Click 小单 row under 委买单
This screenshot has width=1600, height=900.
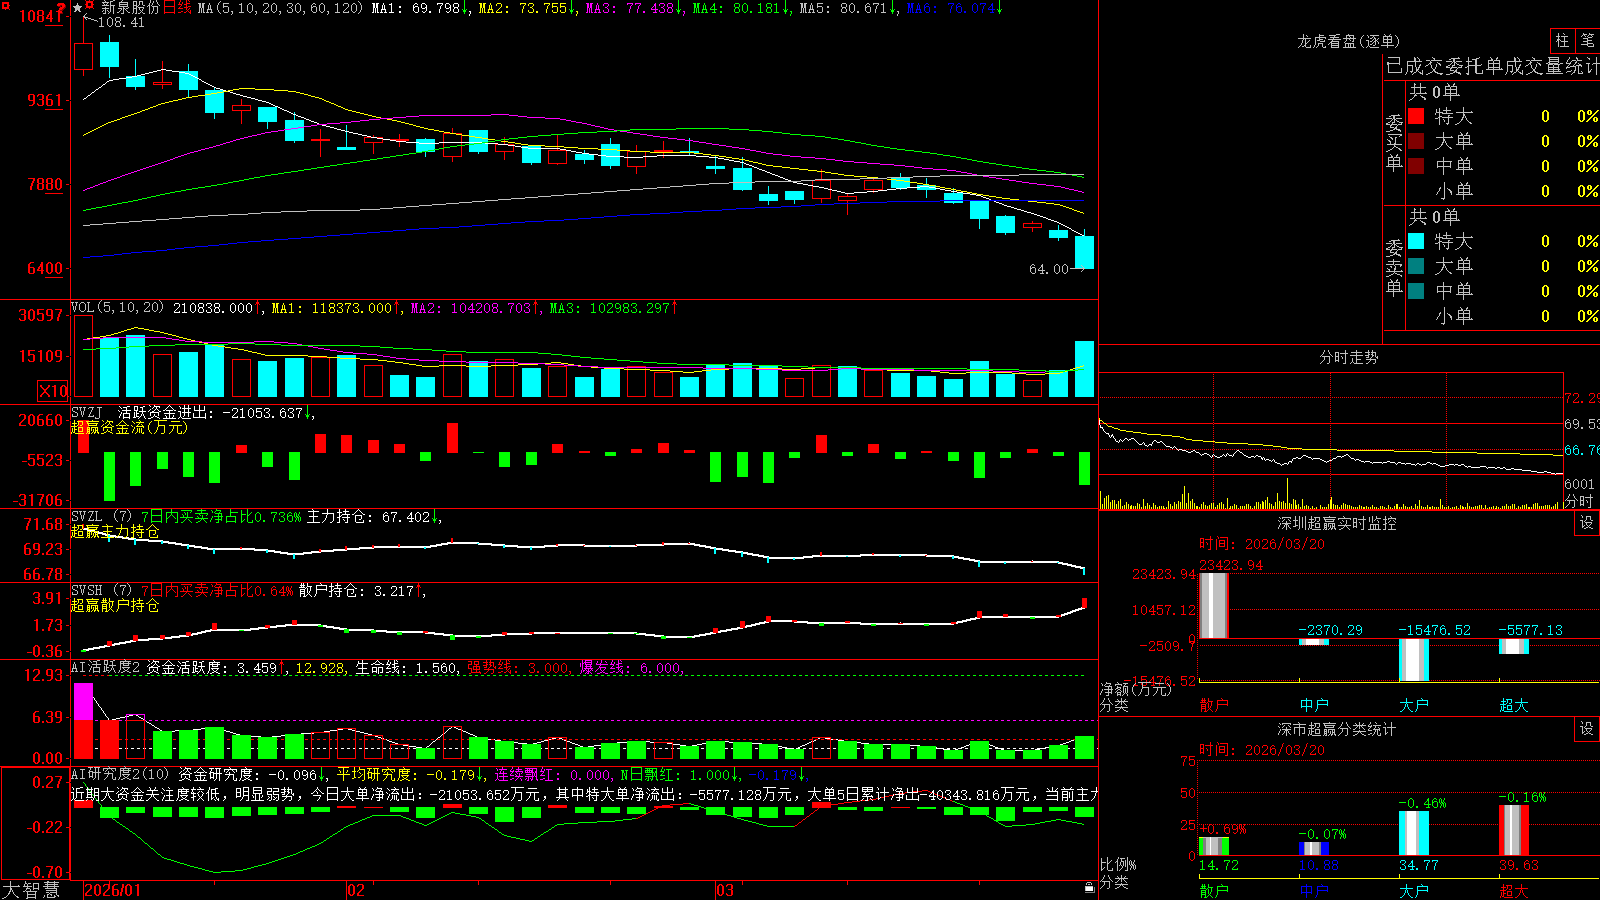(1503, 191)
